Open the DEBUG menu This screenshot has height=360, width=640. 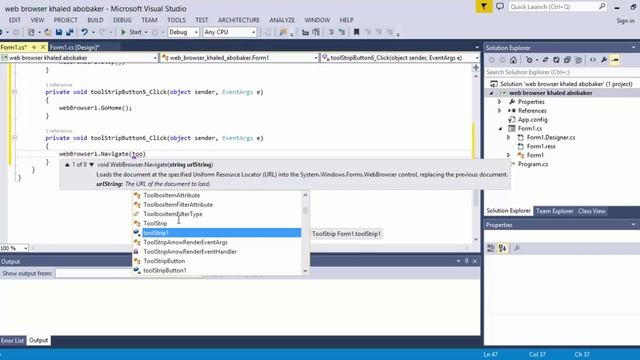click(x=122, y=20)
